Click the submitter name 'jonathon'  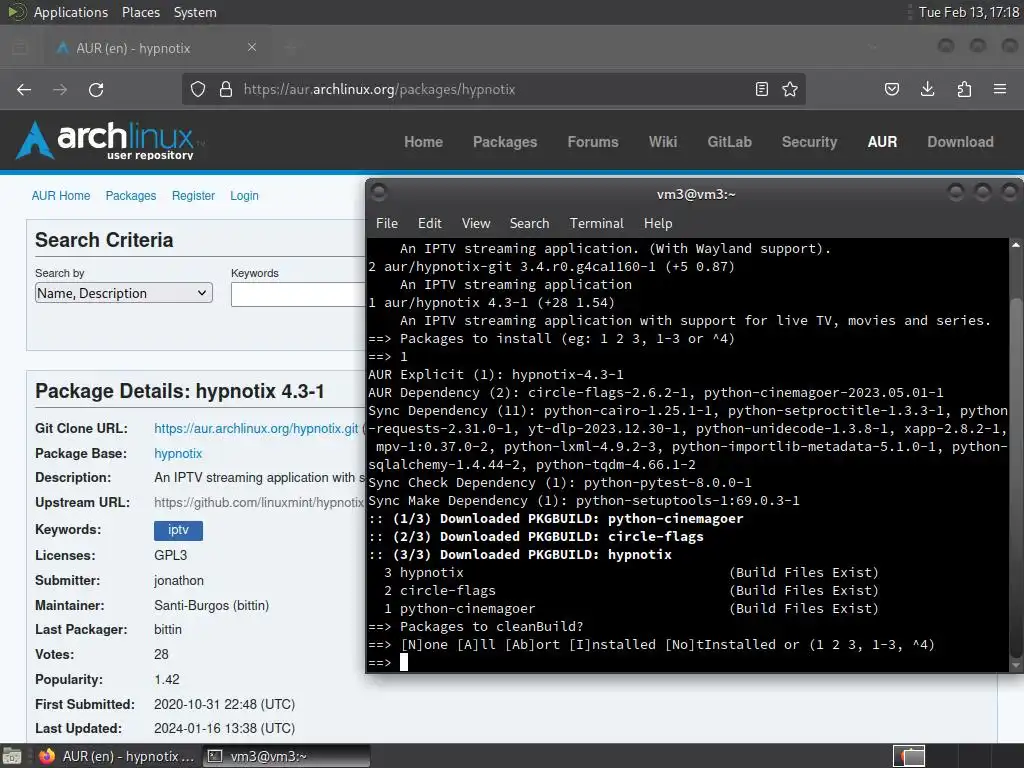(179, 581)
